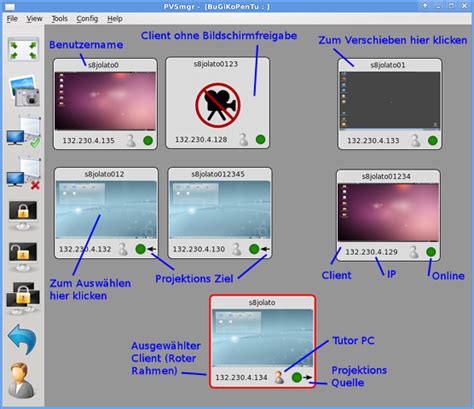Open the Tools menu
The width and height of the screenshot is (474, 409).
59,19
